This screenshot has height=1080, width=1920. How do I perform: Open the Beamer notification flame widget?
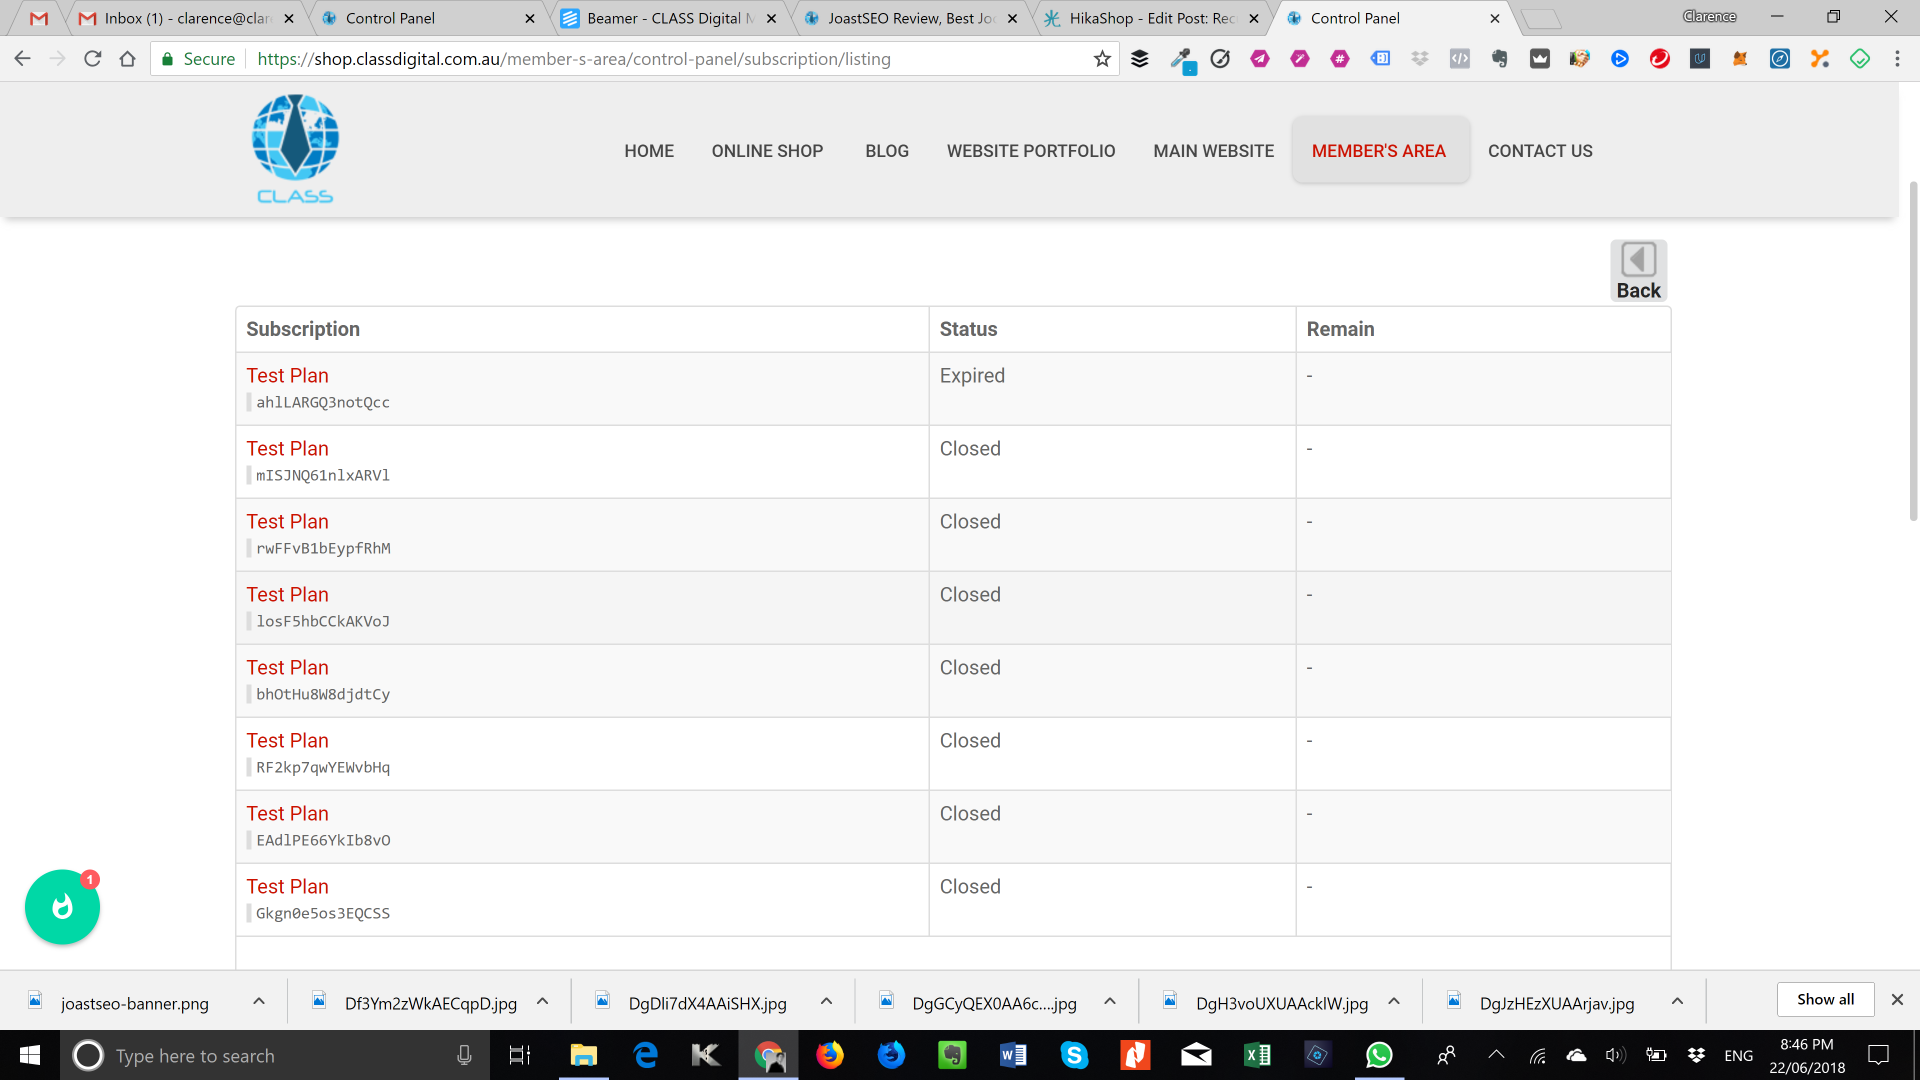62,907
